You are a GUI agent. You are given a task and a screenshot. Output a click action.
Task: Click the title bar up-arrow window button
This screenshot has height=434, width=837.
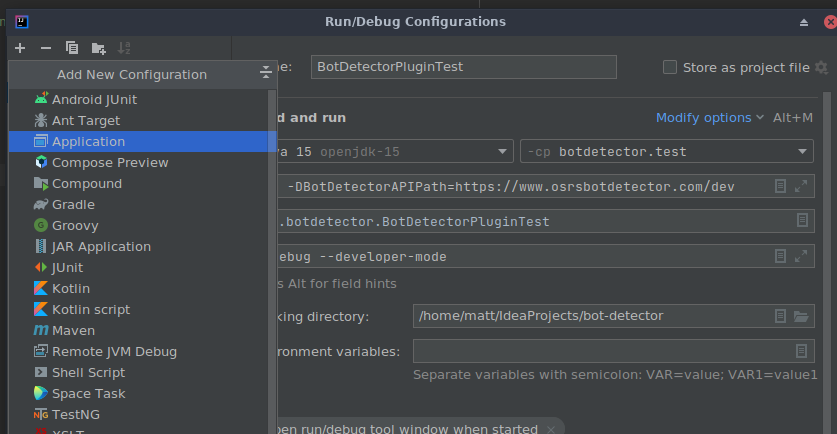click(803, 22)
